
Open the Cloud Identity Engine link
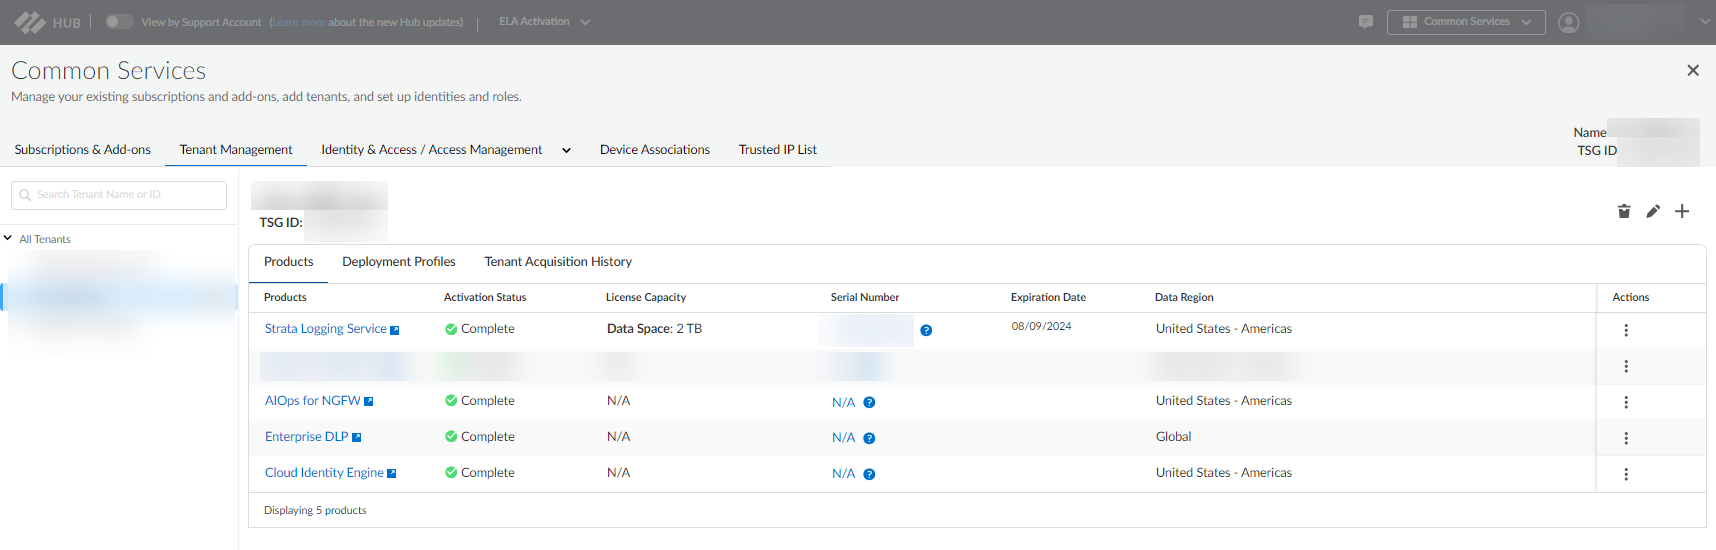(324, 472)
